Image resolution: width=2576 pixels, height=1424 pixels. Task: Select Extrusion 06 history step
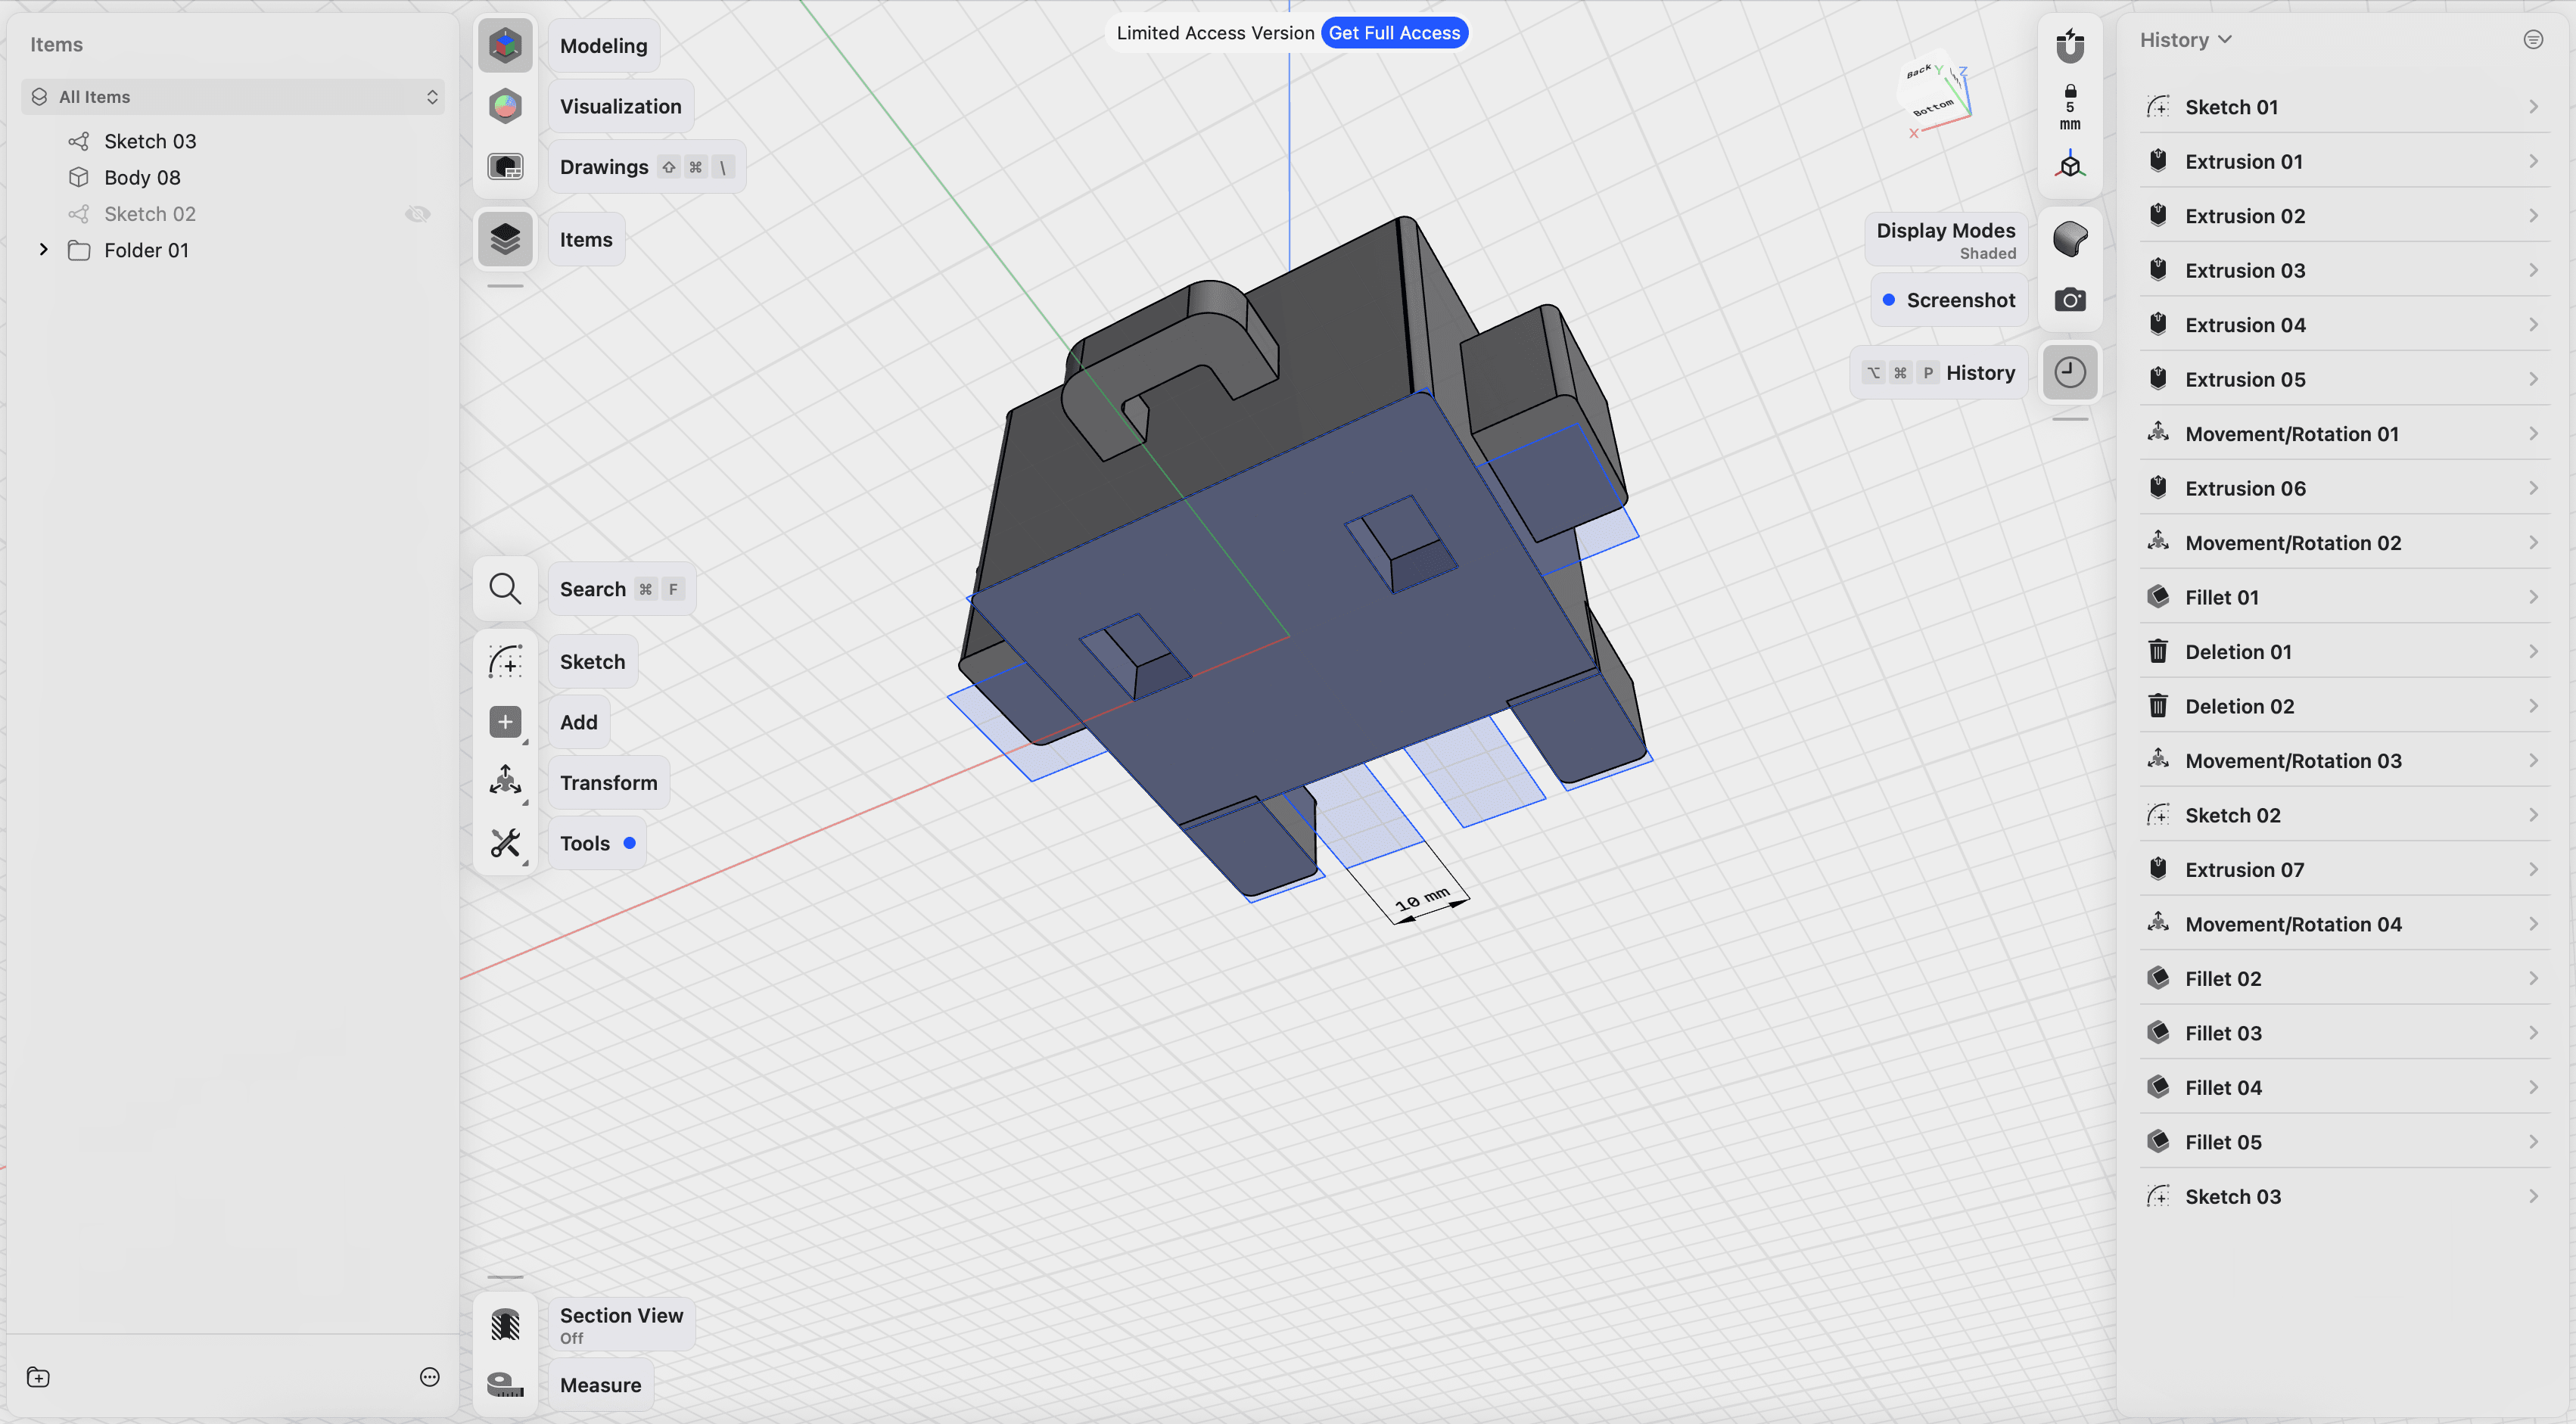2344,488
